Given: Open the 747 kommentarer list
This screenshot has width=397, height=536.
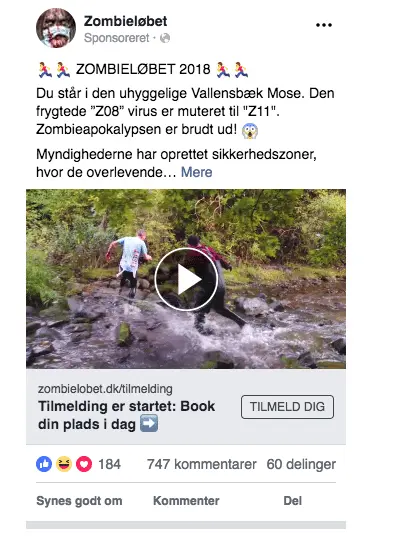Looking at the screenshot, I should tap(202, 464).
